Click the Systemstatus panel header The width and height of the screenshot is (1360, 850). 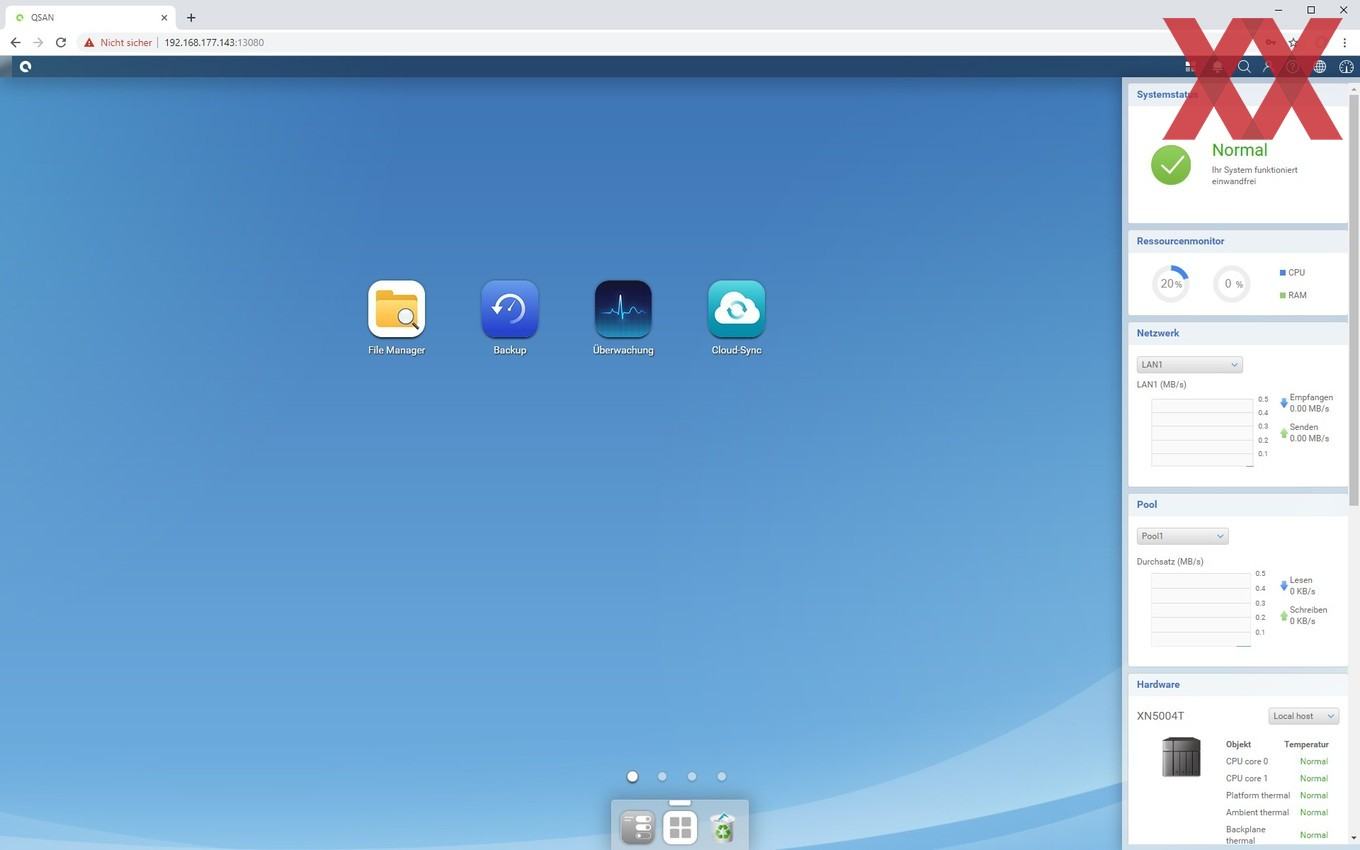point(1238,94)
